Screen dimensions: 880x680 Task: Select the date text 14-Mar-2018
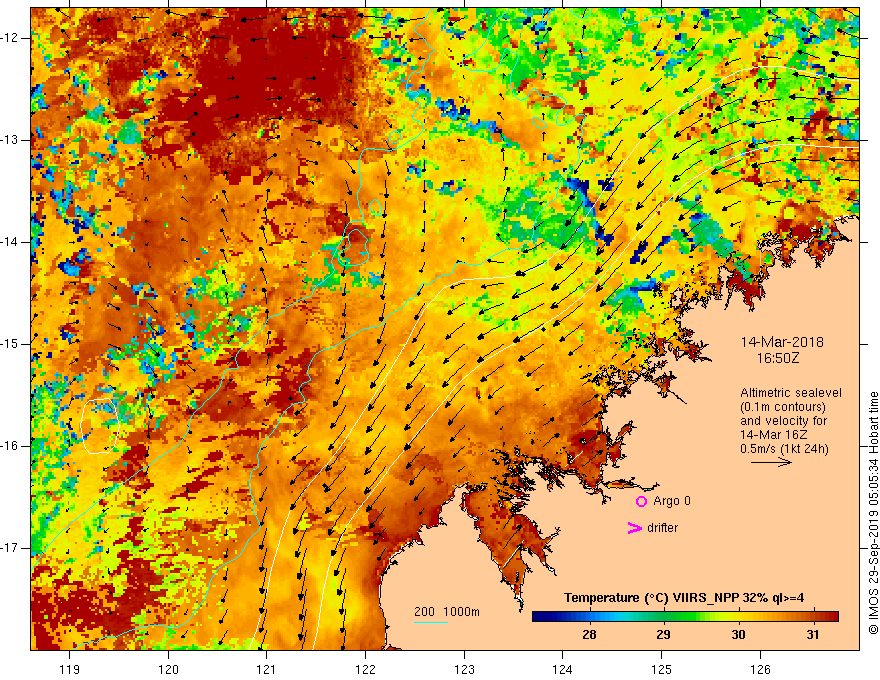click(782, 342)
